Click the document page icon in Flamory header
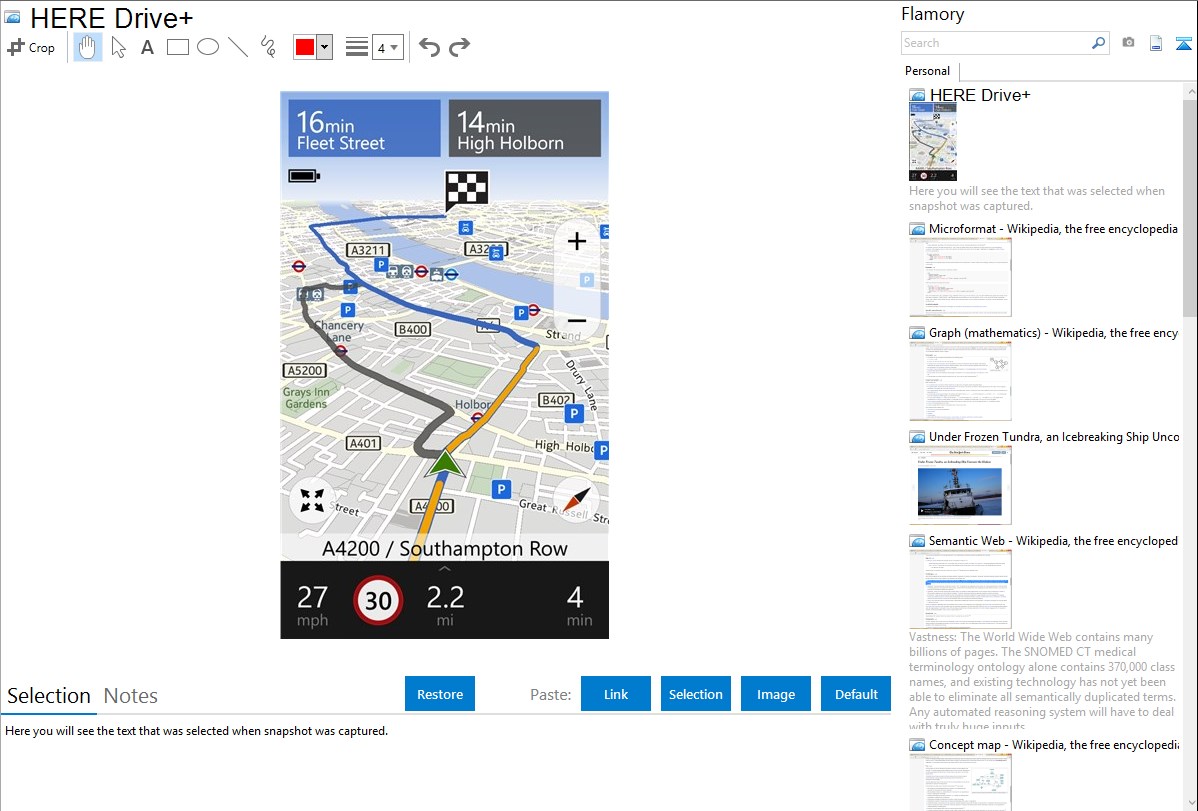Image resolution: width=1198 pixels, height=811 pixels. coord(1156,43)
